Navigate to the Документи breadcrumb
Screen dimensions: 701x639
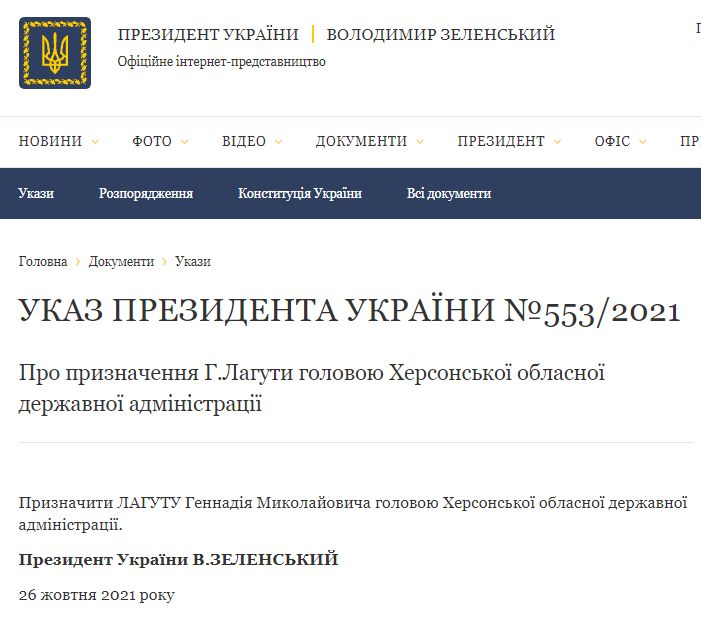pos(121,262)
